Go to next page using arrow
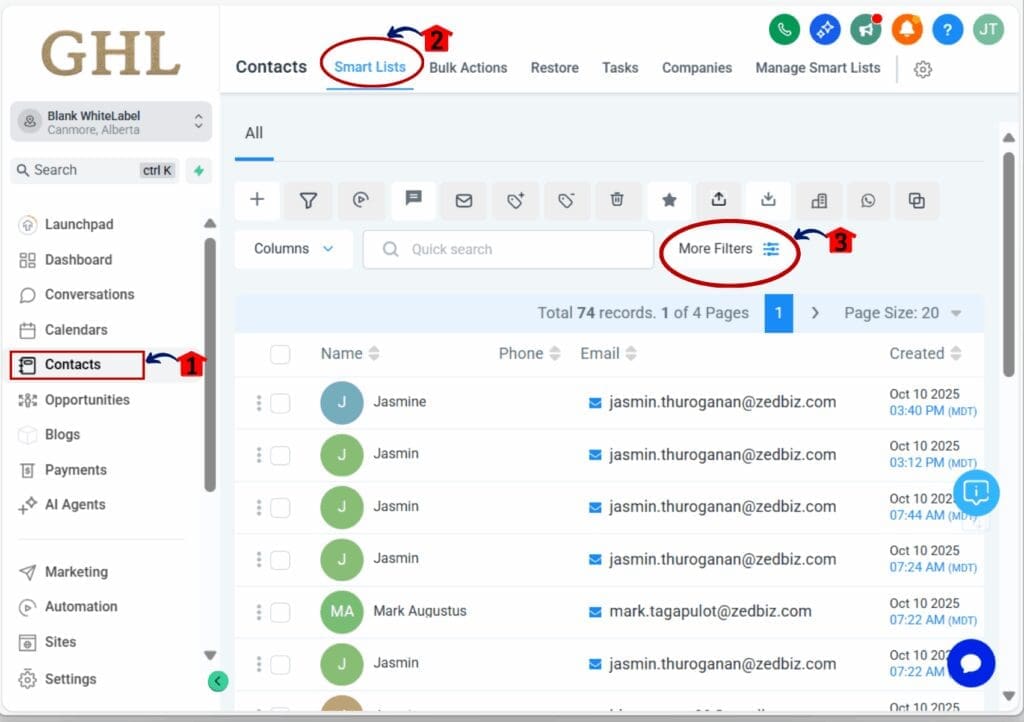This screenshot has height=722, width=1024. pos(815,313)
